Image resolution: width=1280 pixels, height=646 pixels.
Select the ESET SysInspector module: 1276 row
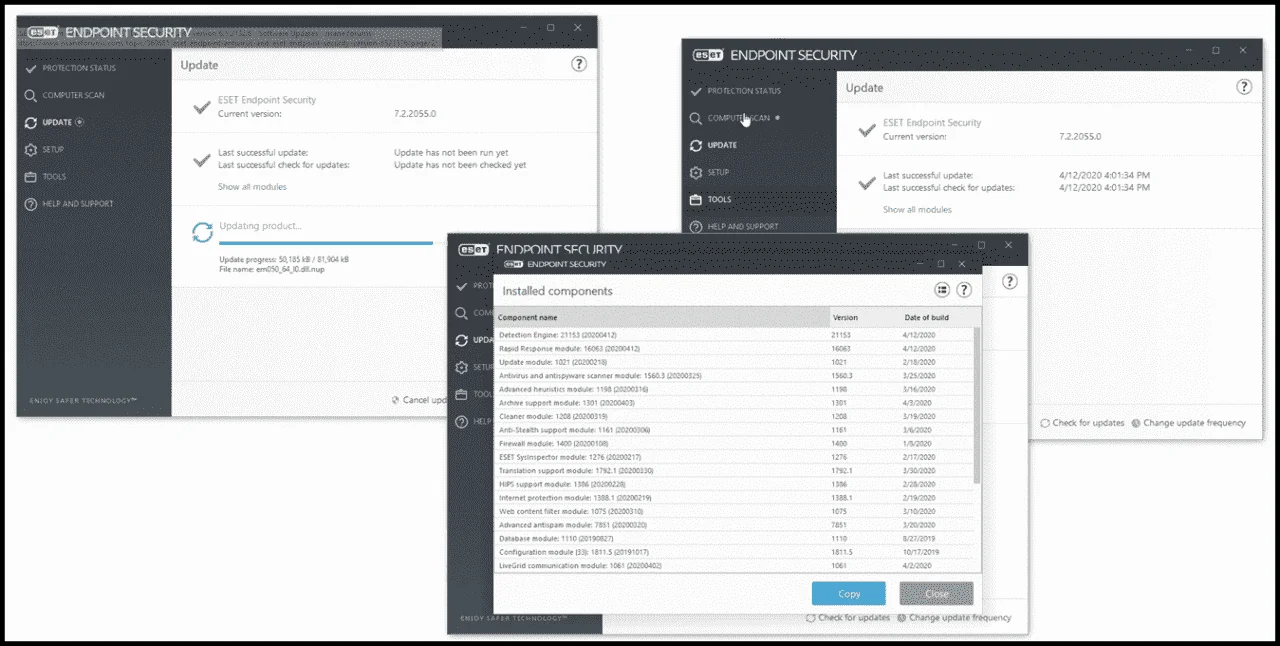click(734, 456)
